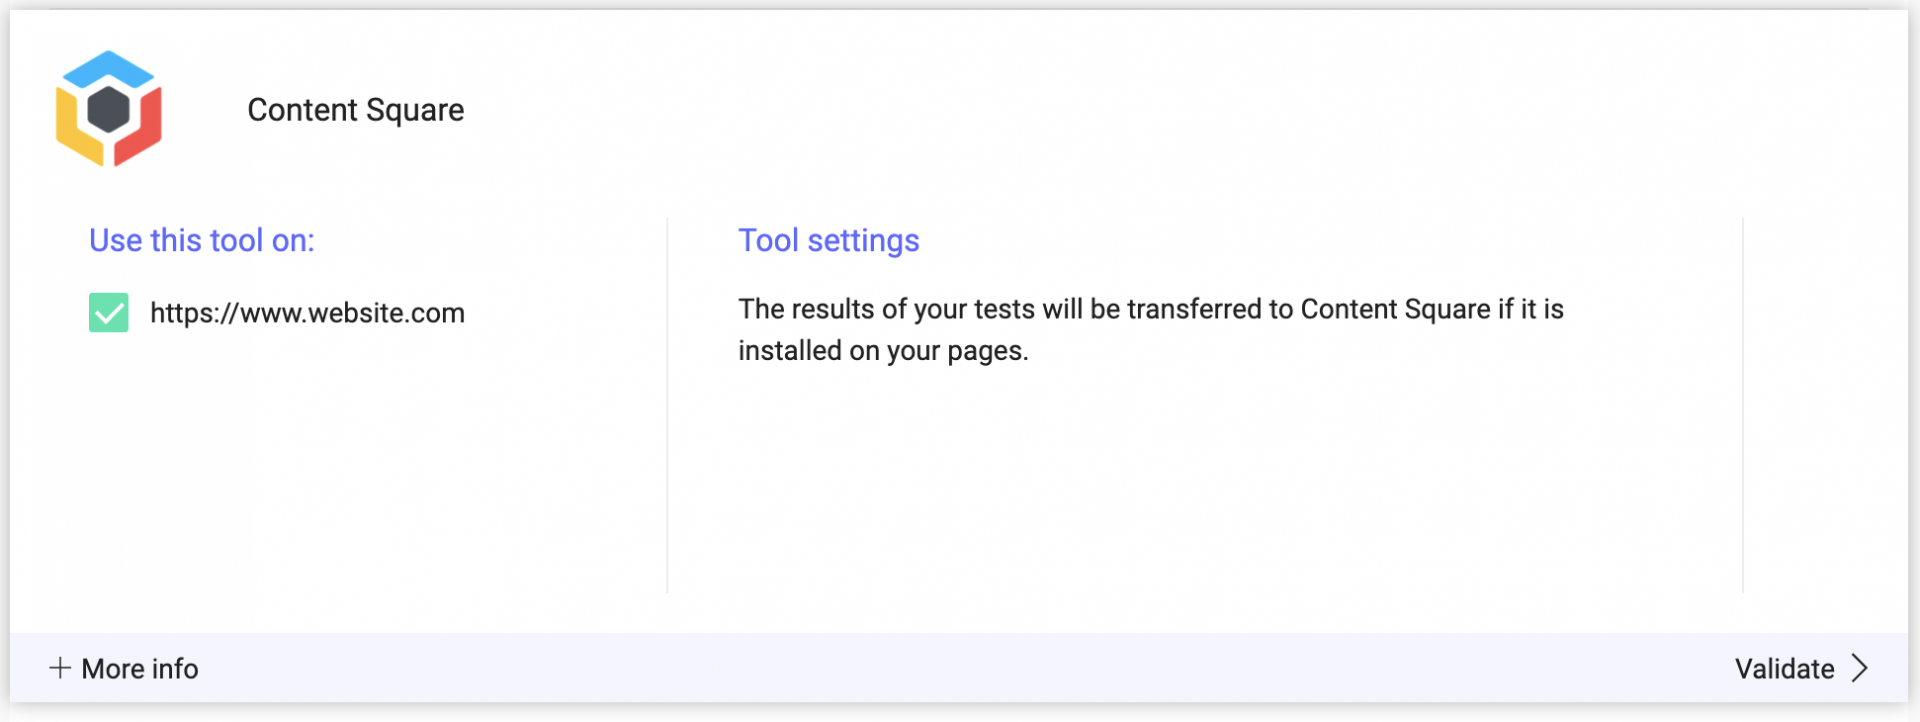
Task: Click the empty middle of the footer bar
Action: pyautogui.click(x=960, y=668)
